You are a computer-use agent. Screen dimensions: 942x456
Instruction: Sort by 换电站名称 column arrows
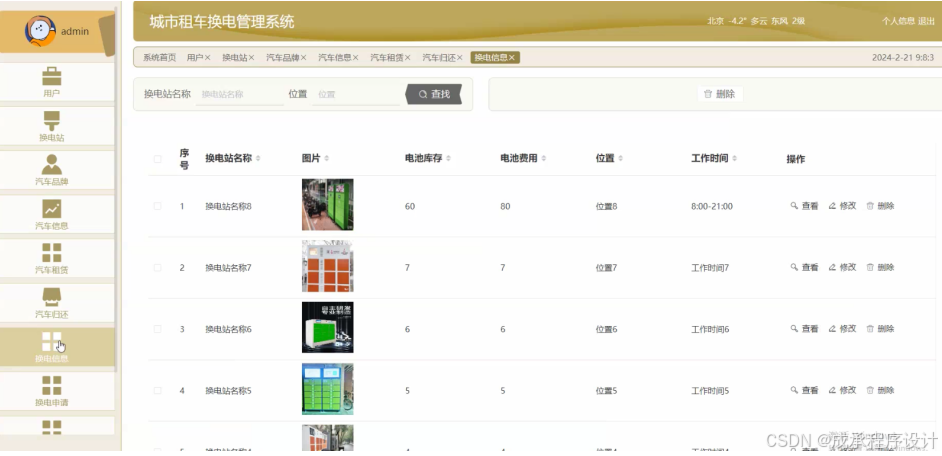(x=258, y=159)
